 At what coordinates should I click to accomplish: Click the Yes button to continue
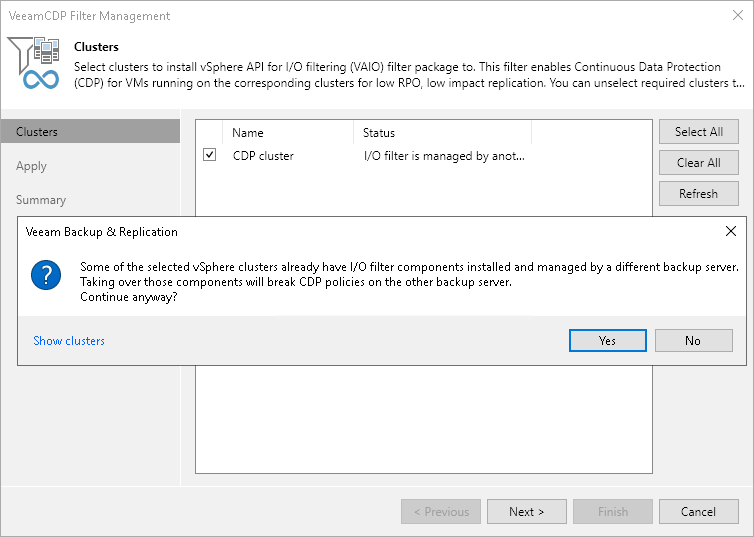(x=607, y=340)
